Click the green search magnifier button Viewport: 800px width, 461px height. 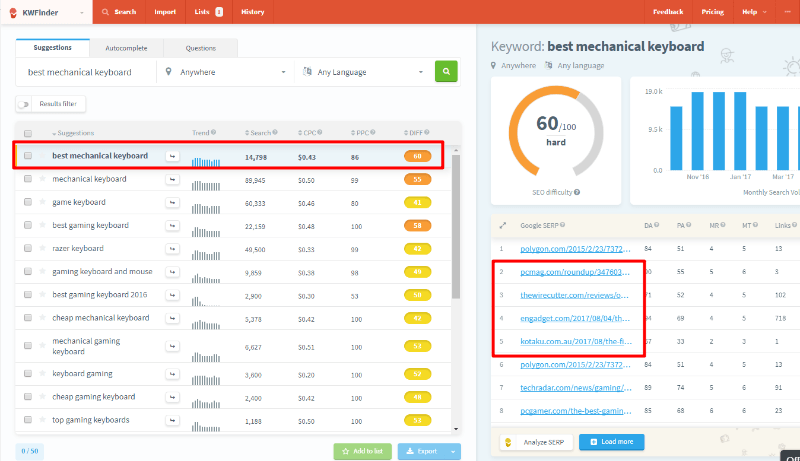coord(446,71)
